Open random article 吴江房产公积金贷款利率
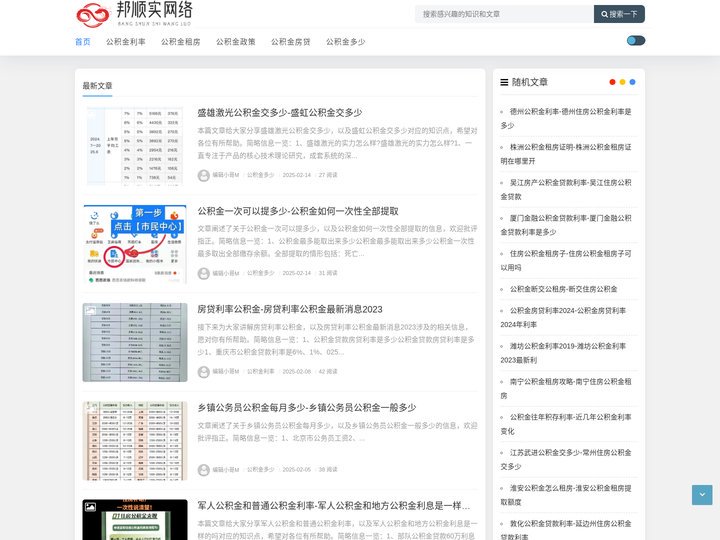Viewport: 720px width, 540px height. click(566, 190)
